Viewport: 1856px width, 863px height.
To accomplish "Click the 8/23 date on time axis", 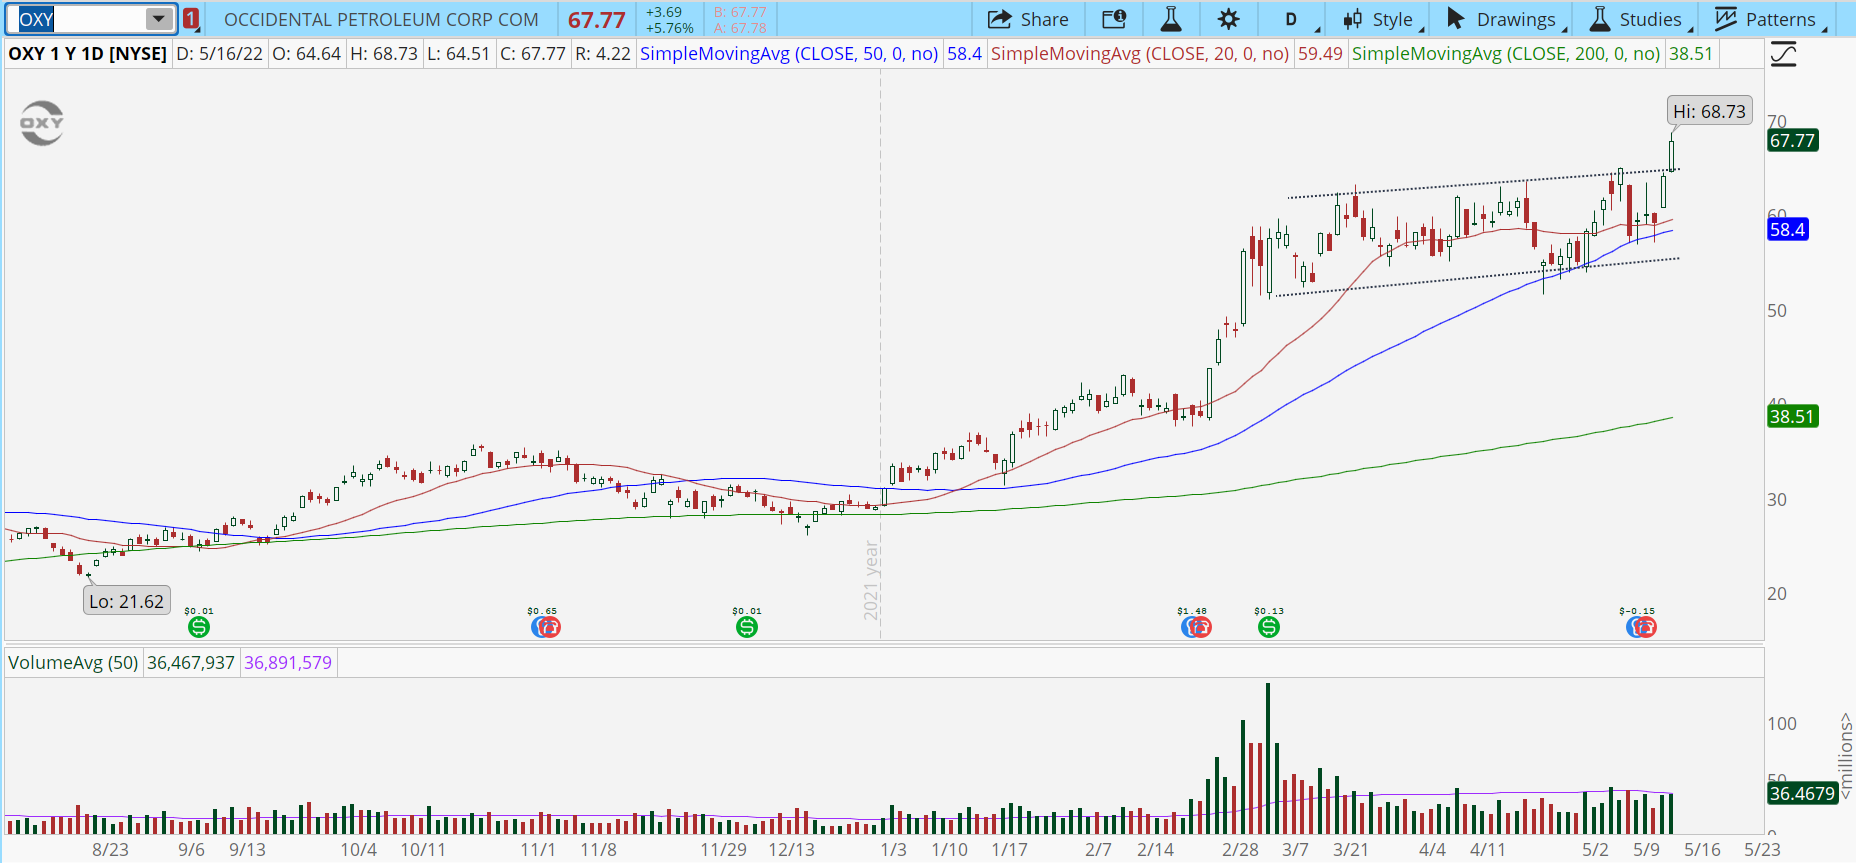I will tap(110, 849).
